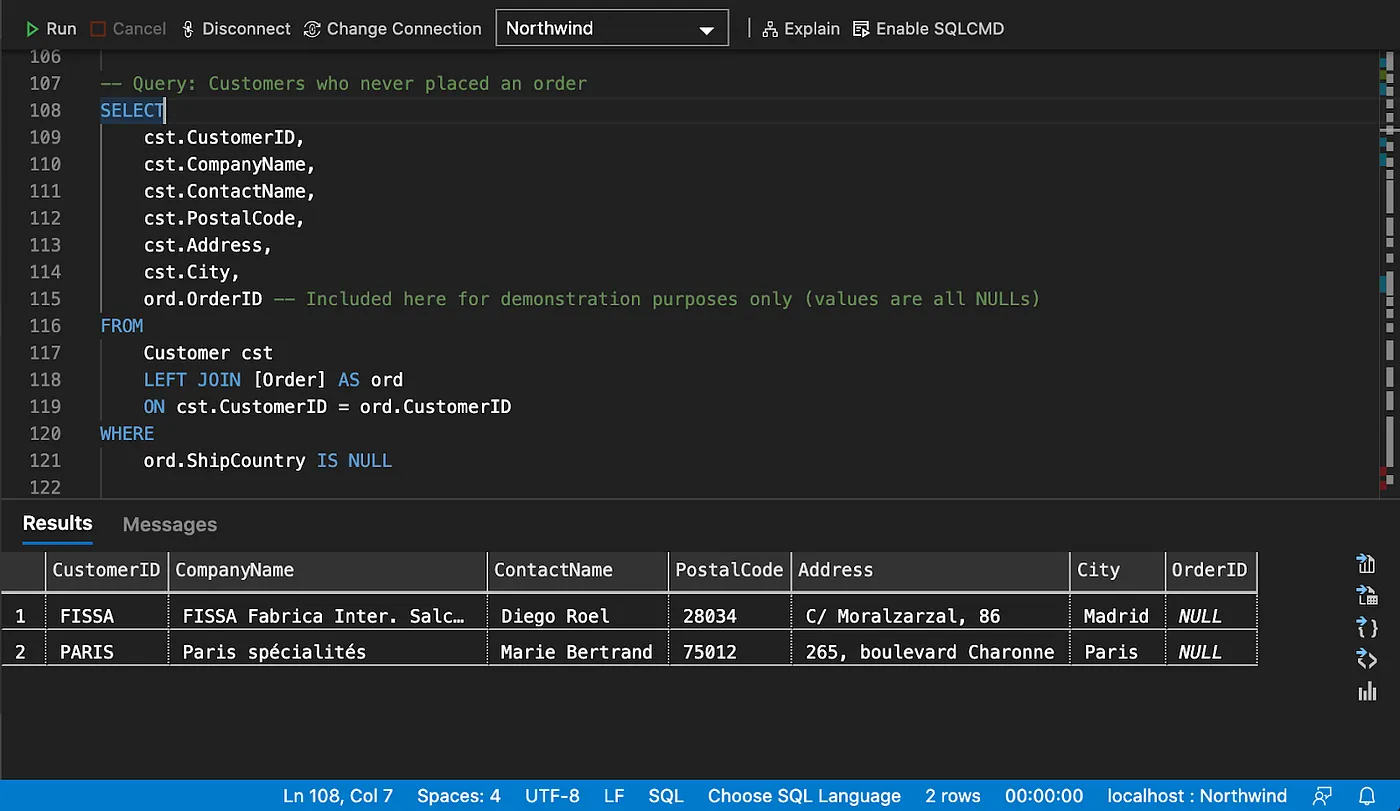Image resolution: width=1400 pixels, height=811 pixels.
Task: Select the ContactName column header
Action: pos(578,570)
